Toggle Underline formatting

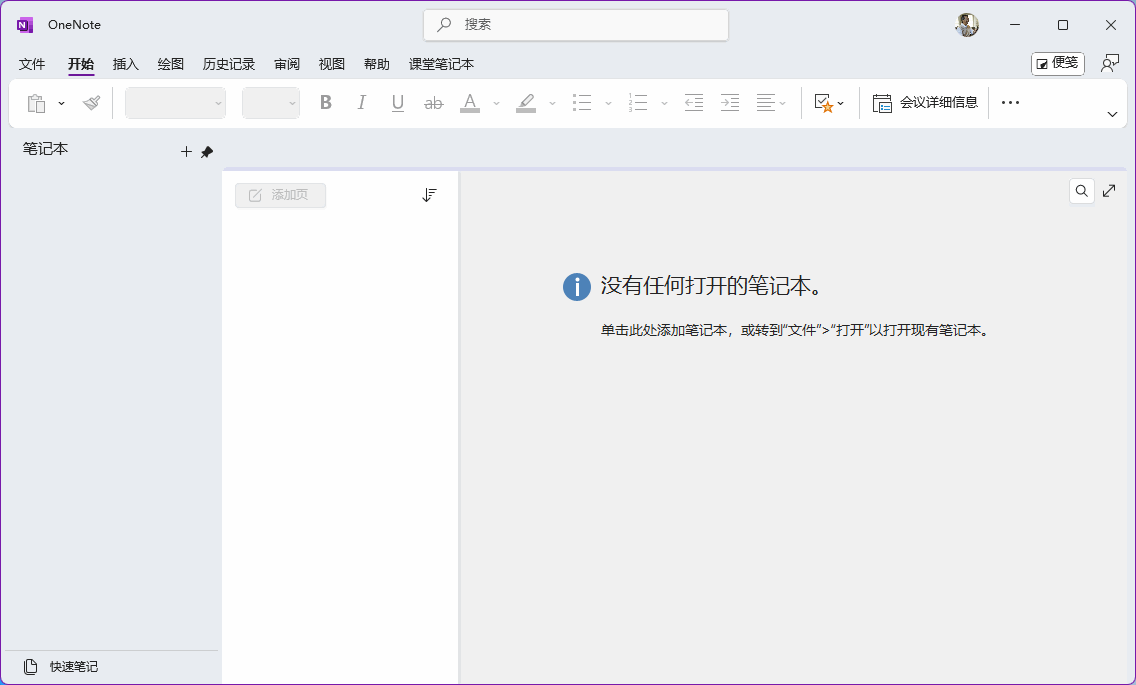pos(398,103)
